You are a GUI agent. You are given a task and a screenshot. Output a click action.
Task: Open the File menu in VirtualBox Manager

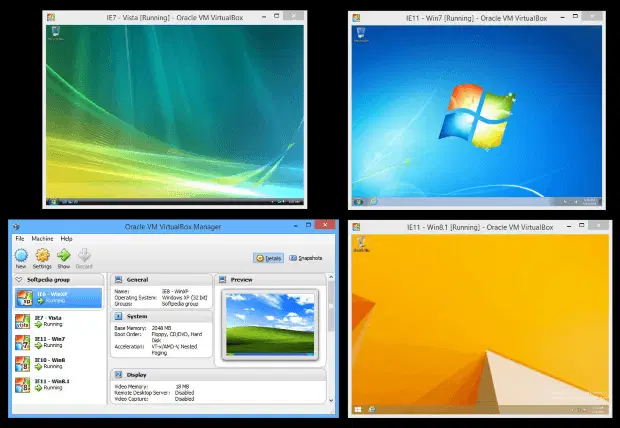pos(20,239)
